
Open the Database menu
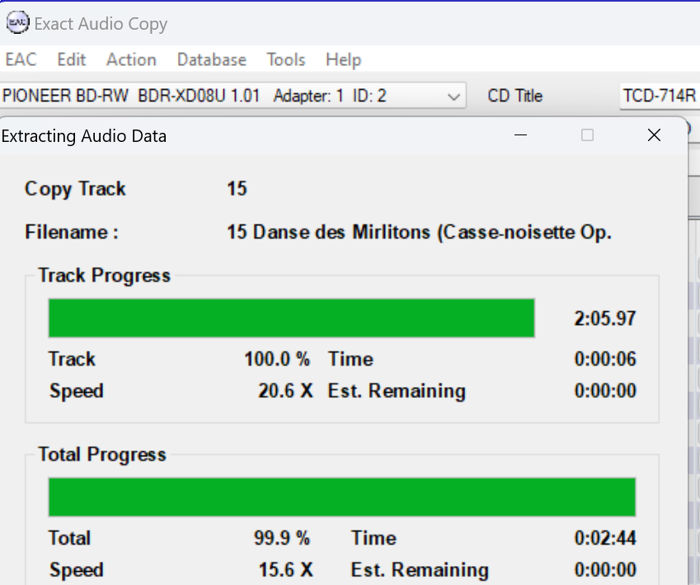point(212,59)
